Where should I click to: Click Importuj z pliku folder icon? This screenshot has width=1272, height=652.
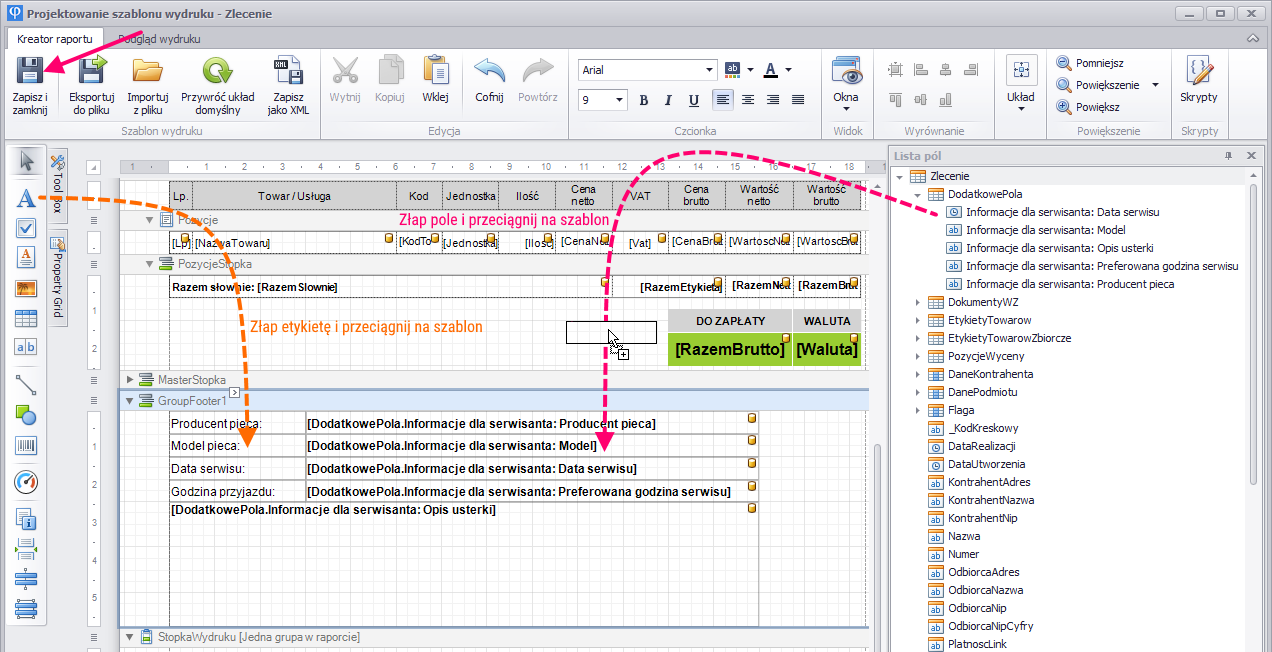tap(146, 72)
